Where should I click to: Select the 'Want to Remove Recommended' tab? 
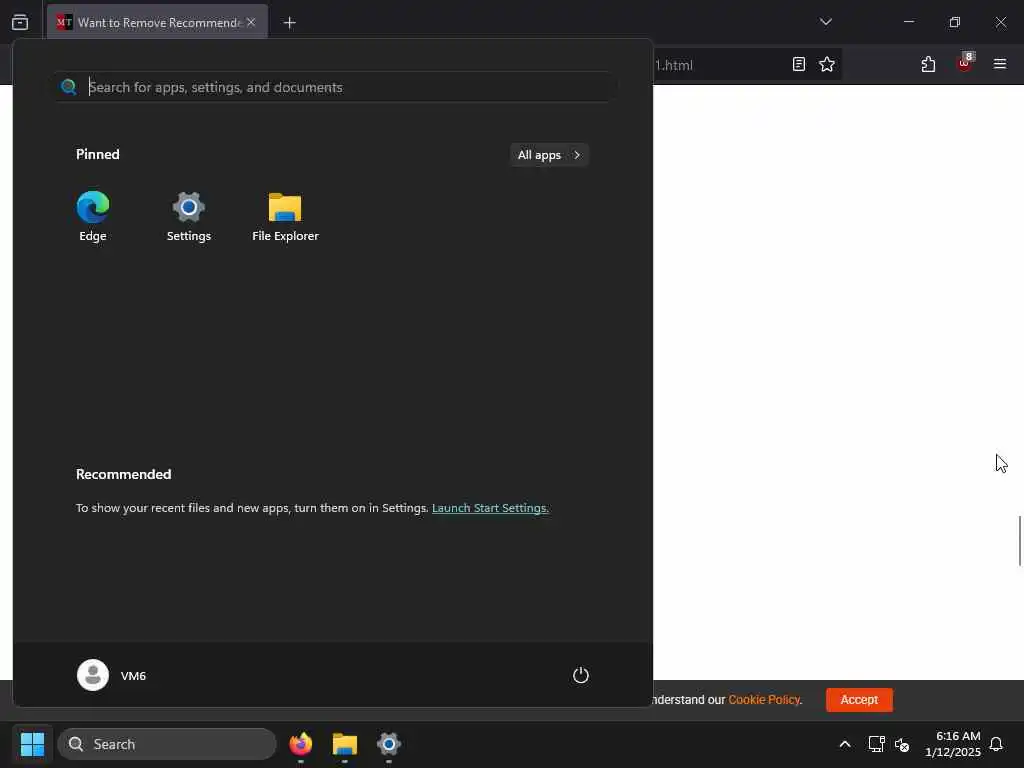tap(157, 22)
